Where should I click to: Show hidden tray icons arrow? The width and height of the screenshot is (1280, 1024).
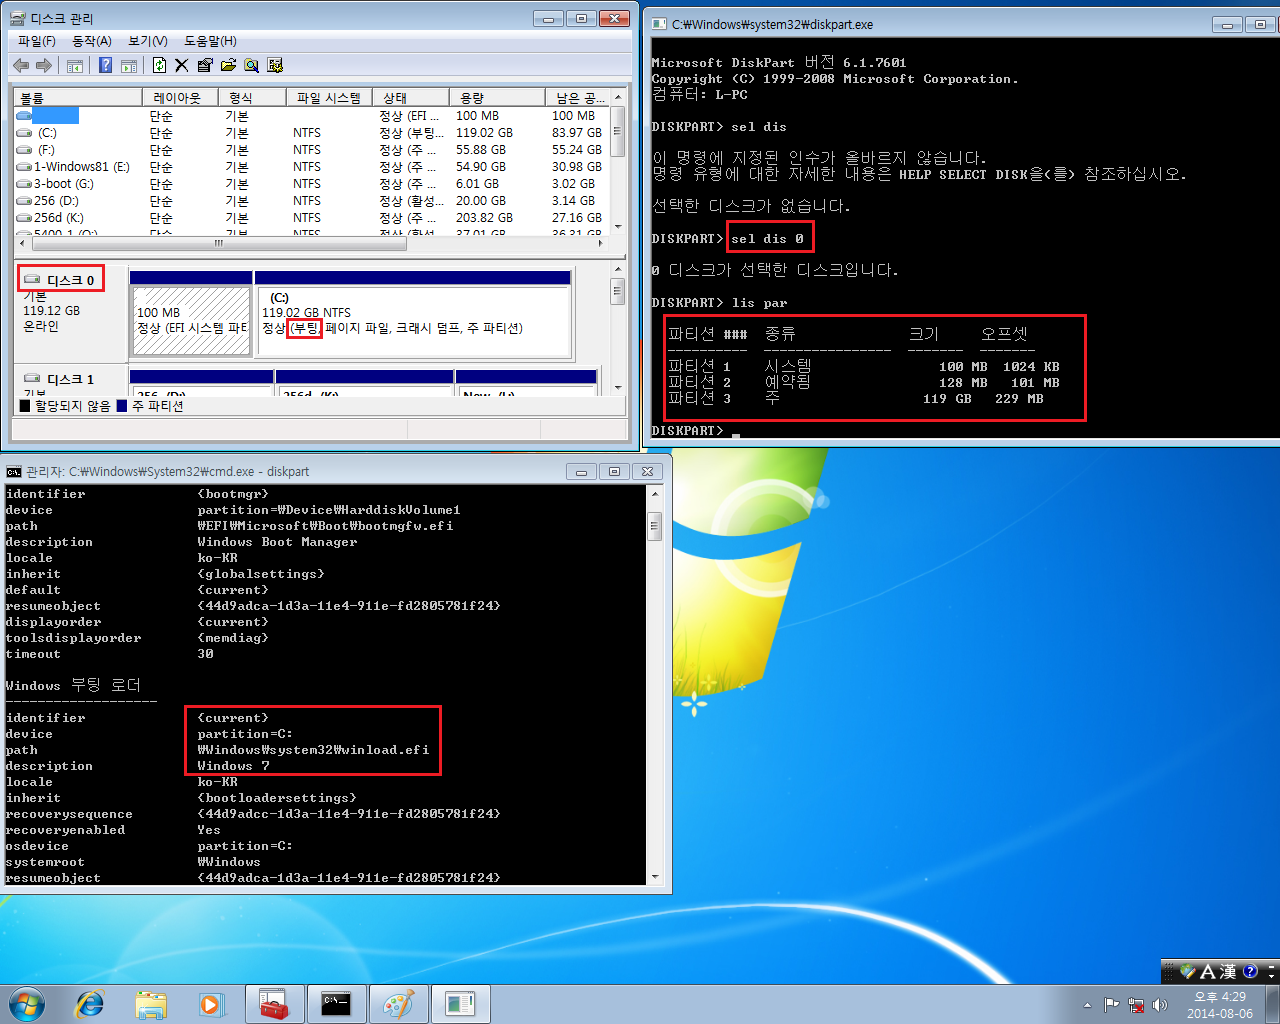pyautogui.click(x=1087, y=1005)
